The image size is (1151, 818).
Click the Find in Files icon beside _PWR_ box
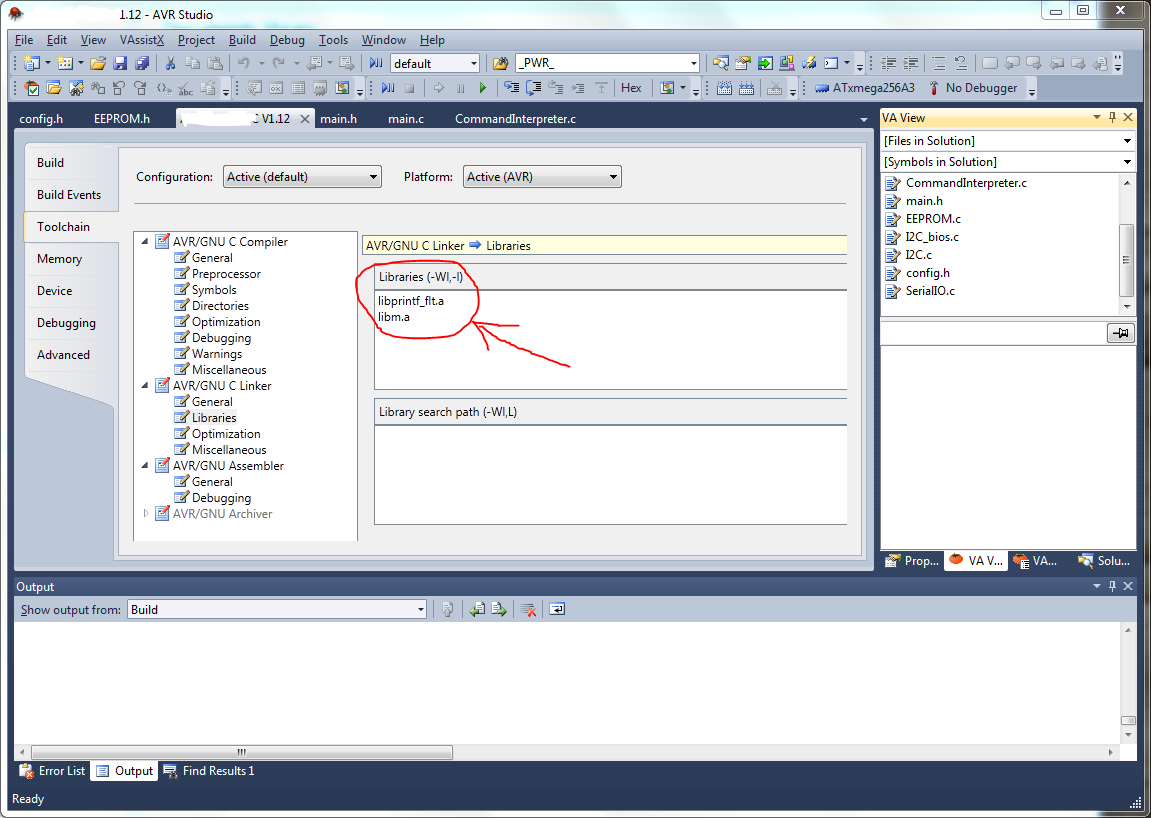tap(501, 63)
